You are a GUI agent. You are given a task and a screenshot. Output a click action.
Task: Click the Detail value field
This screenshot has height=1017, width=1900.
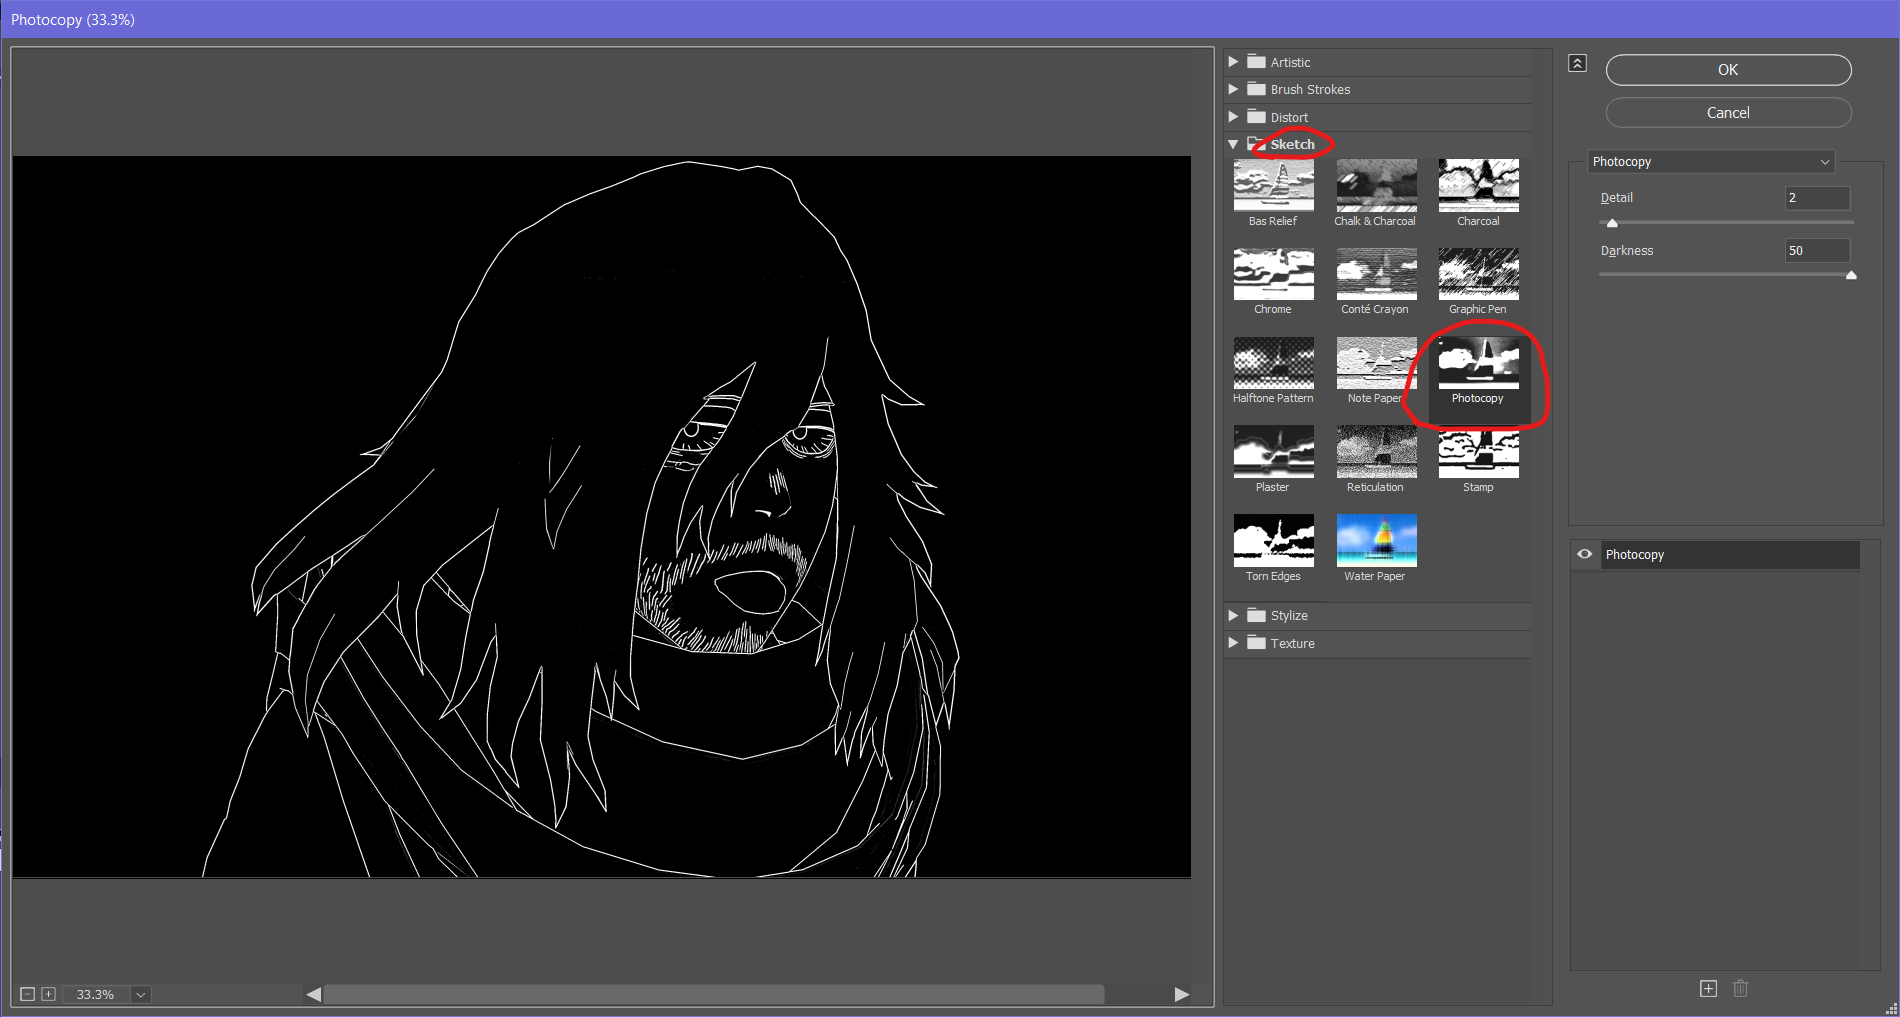click(1817, 198)
